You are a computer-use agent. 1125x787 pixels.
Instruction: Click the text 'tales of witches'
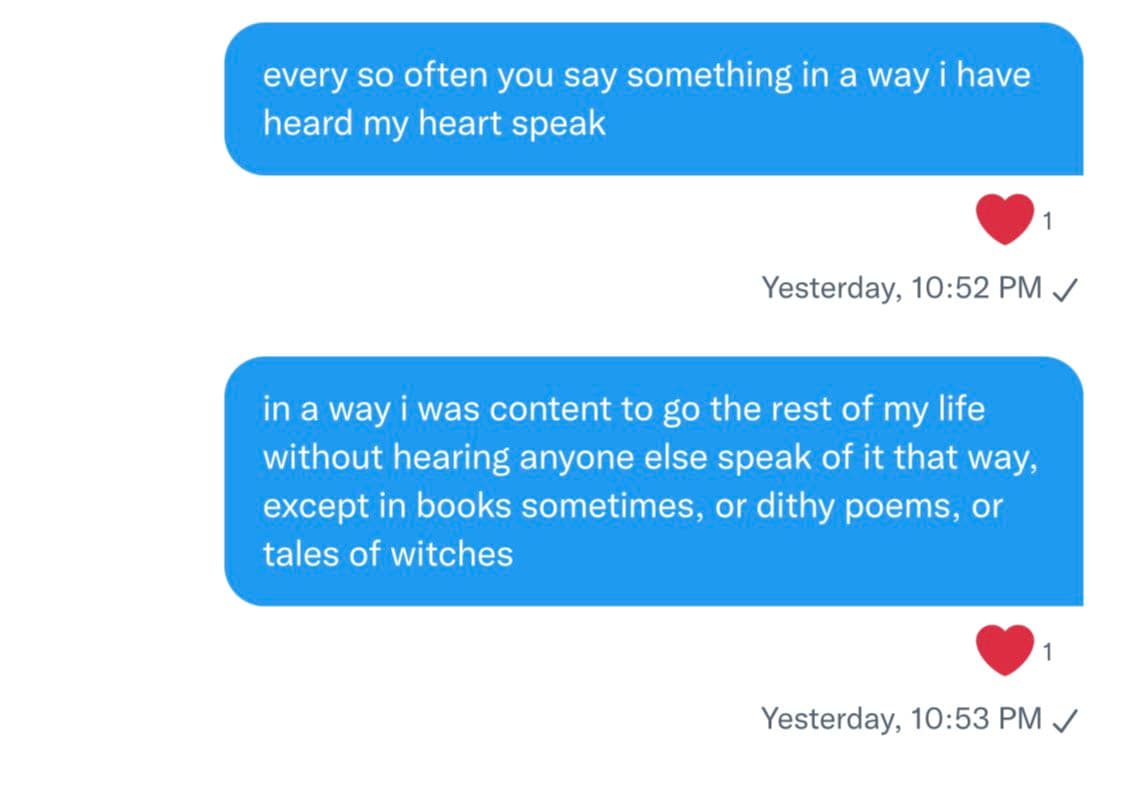[388, 553]
